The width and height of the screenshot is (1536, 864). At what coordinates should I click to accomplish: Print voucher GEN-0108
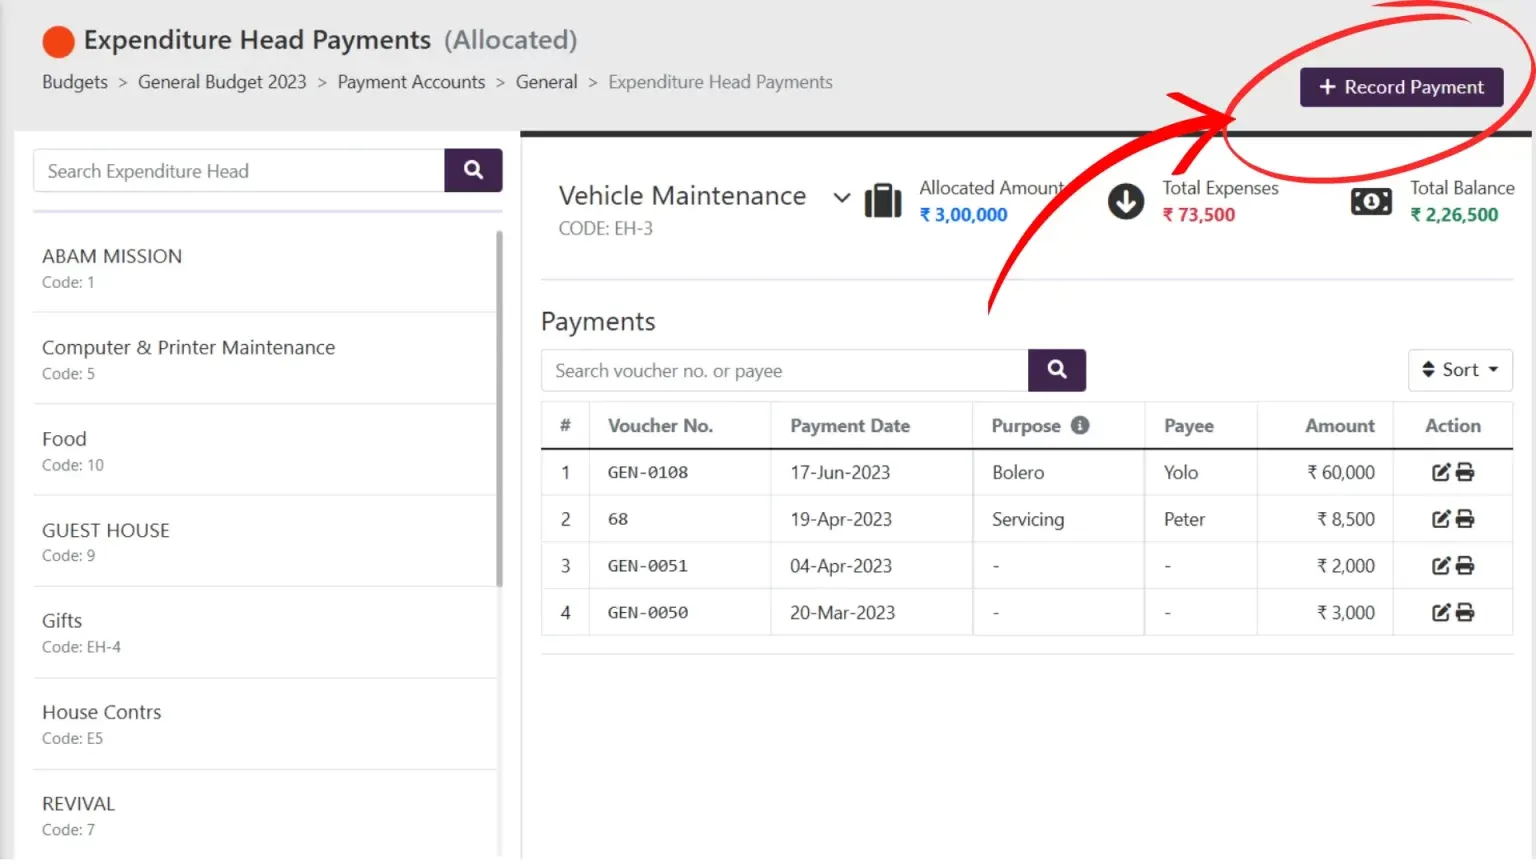point(1465,472)
